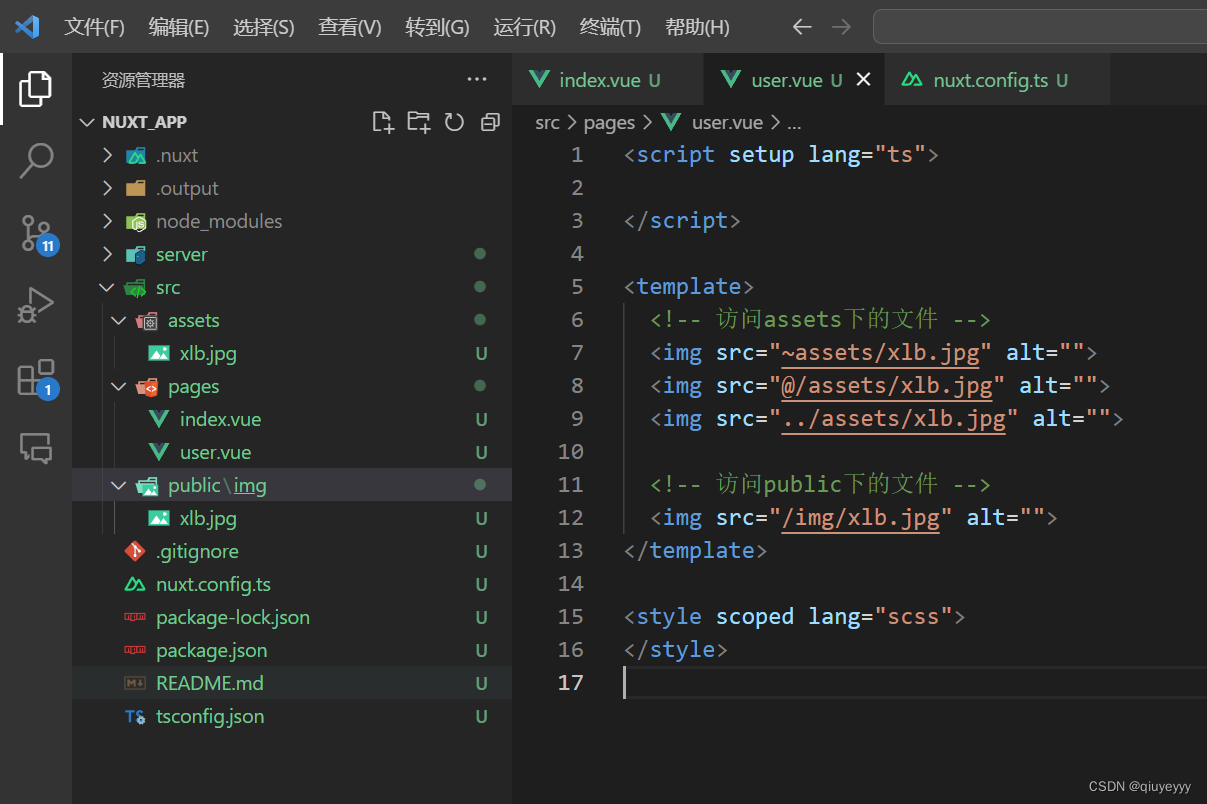
Task: Click the git icon beside .gitignore file
Action: point(135,551)
